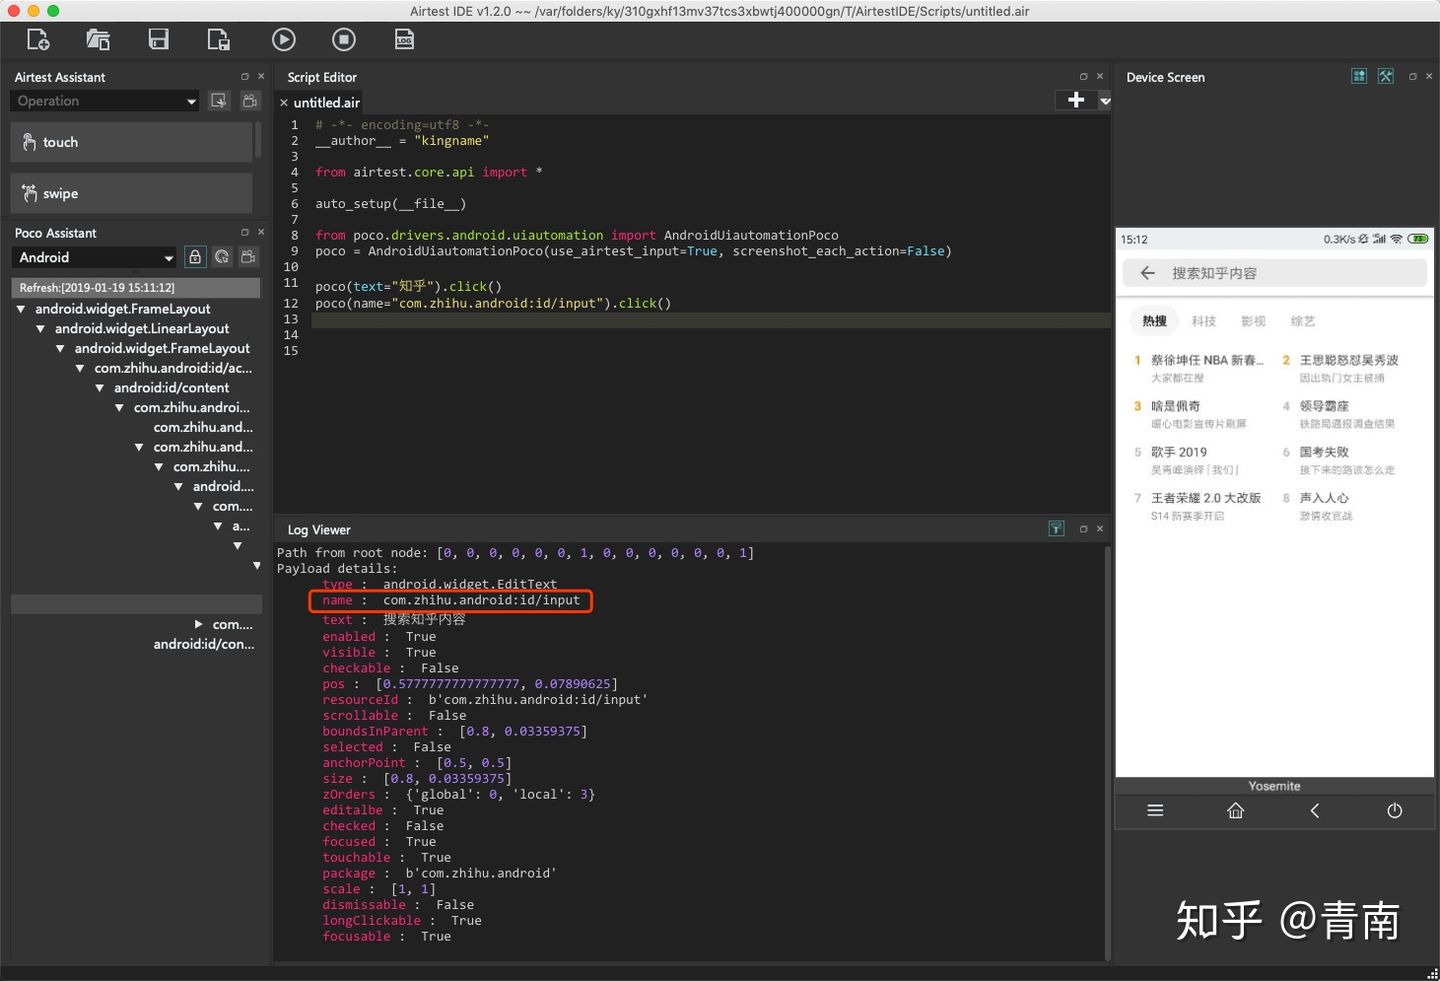Screen dimensions: 1440x981
Task: Close the untitled.air tab
Action: click(x=284, y=103)
